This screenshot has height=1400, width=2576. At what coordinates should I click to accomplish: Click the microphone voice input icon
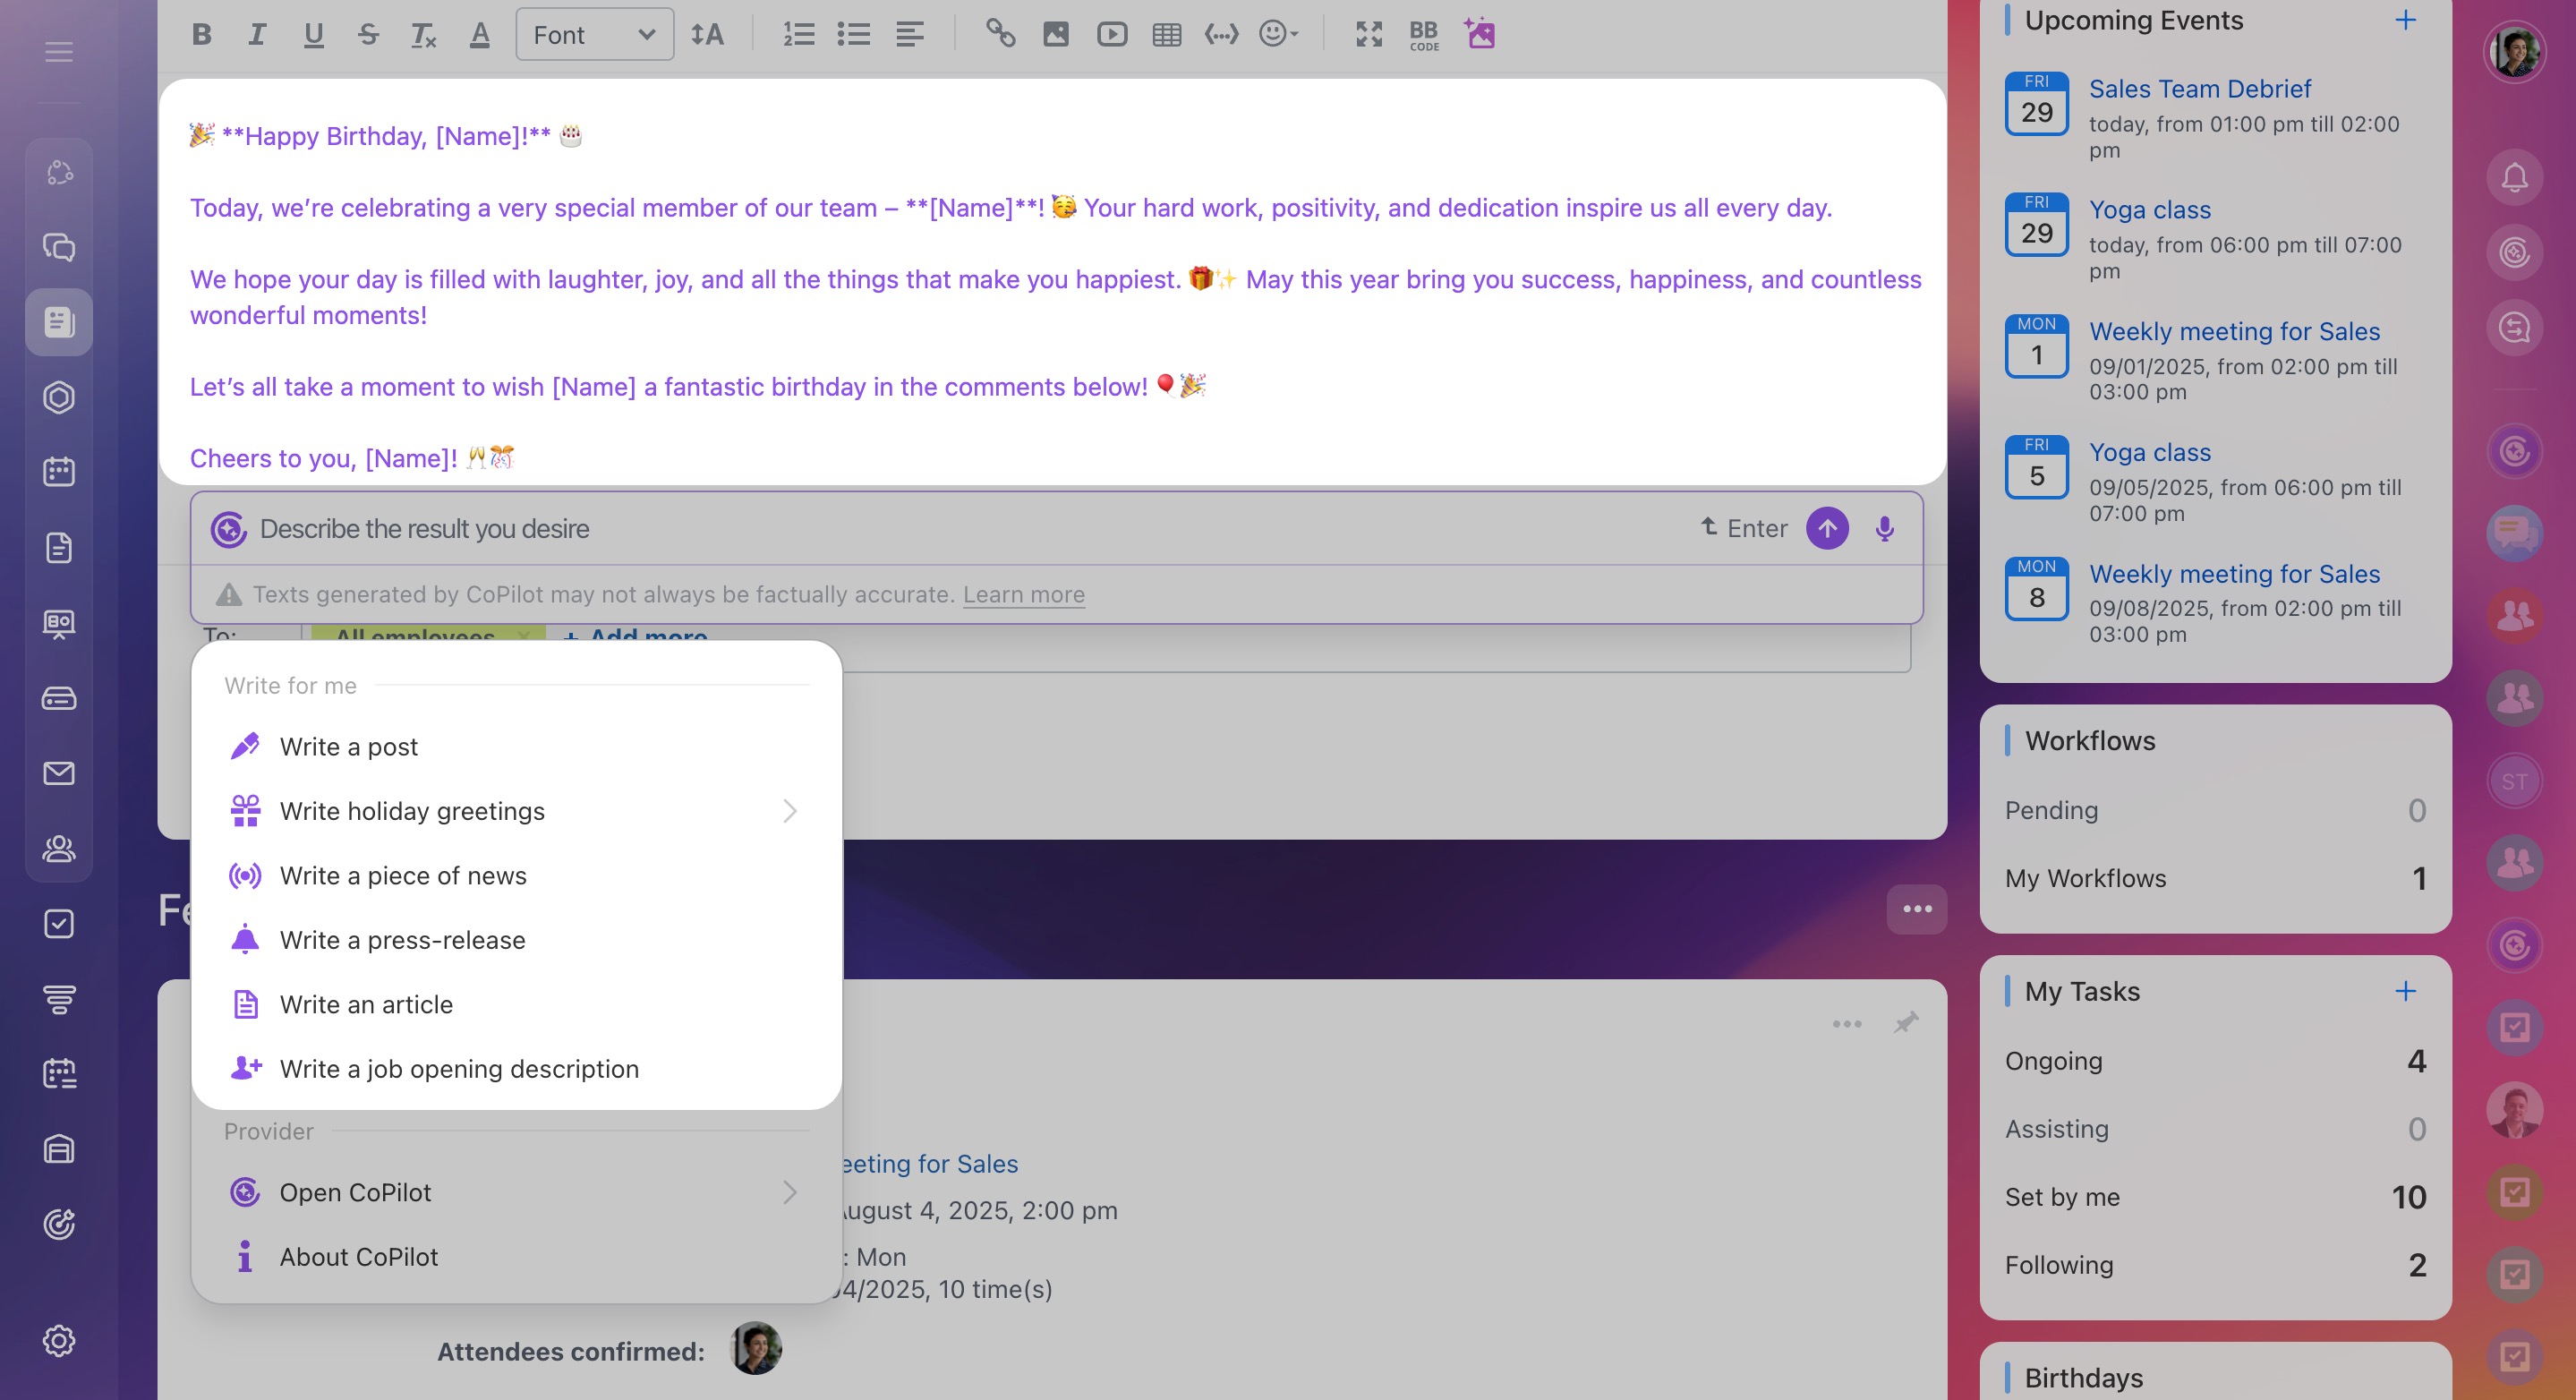[1884, 529]
